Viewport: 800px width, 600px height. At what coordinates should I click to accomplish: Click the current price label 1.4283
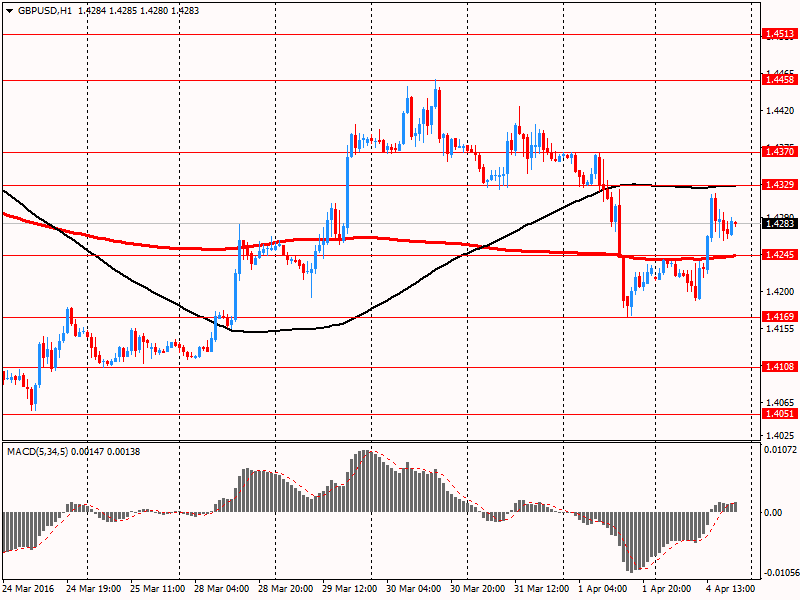click(x=779, y=223)
